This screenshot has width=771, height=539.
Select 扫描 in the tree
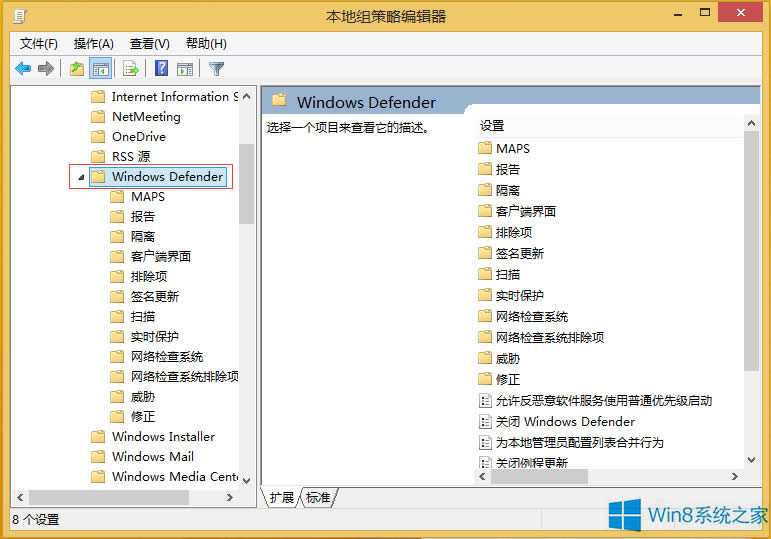143,316
